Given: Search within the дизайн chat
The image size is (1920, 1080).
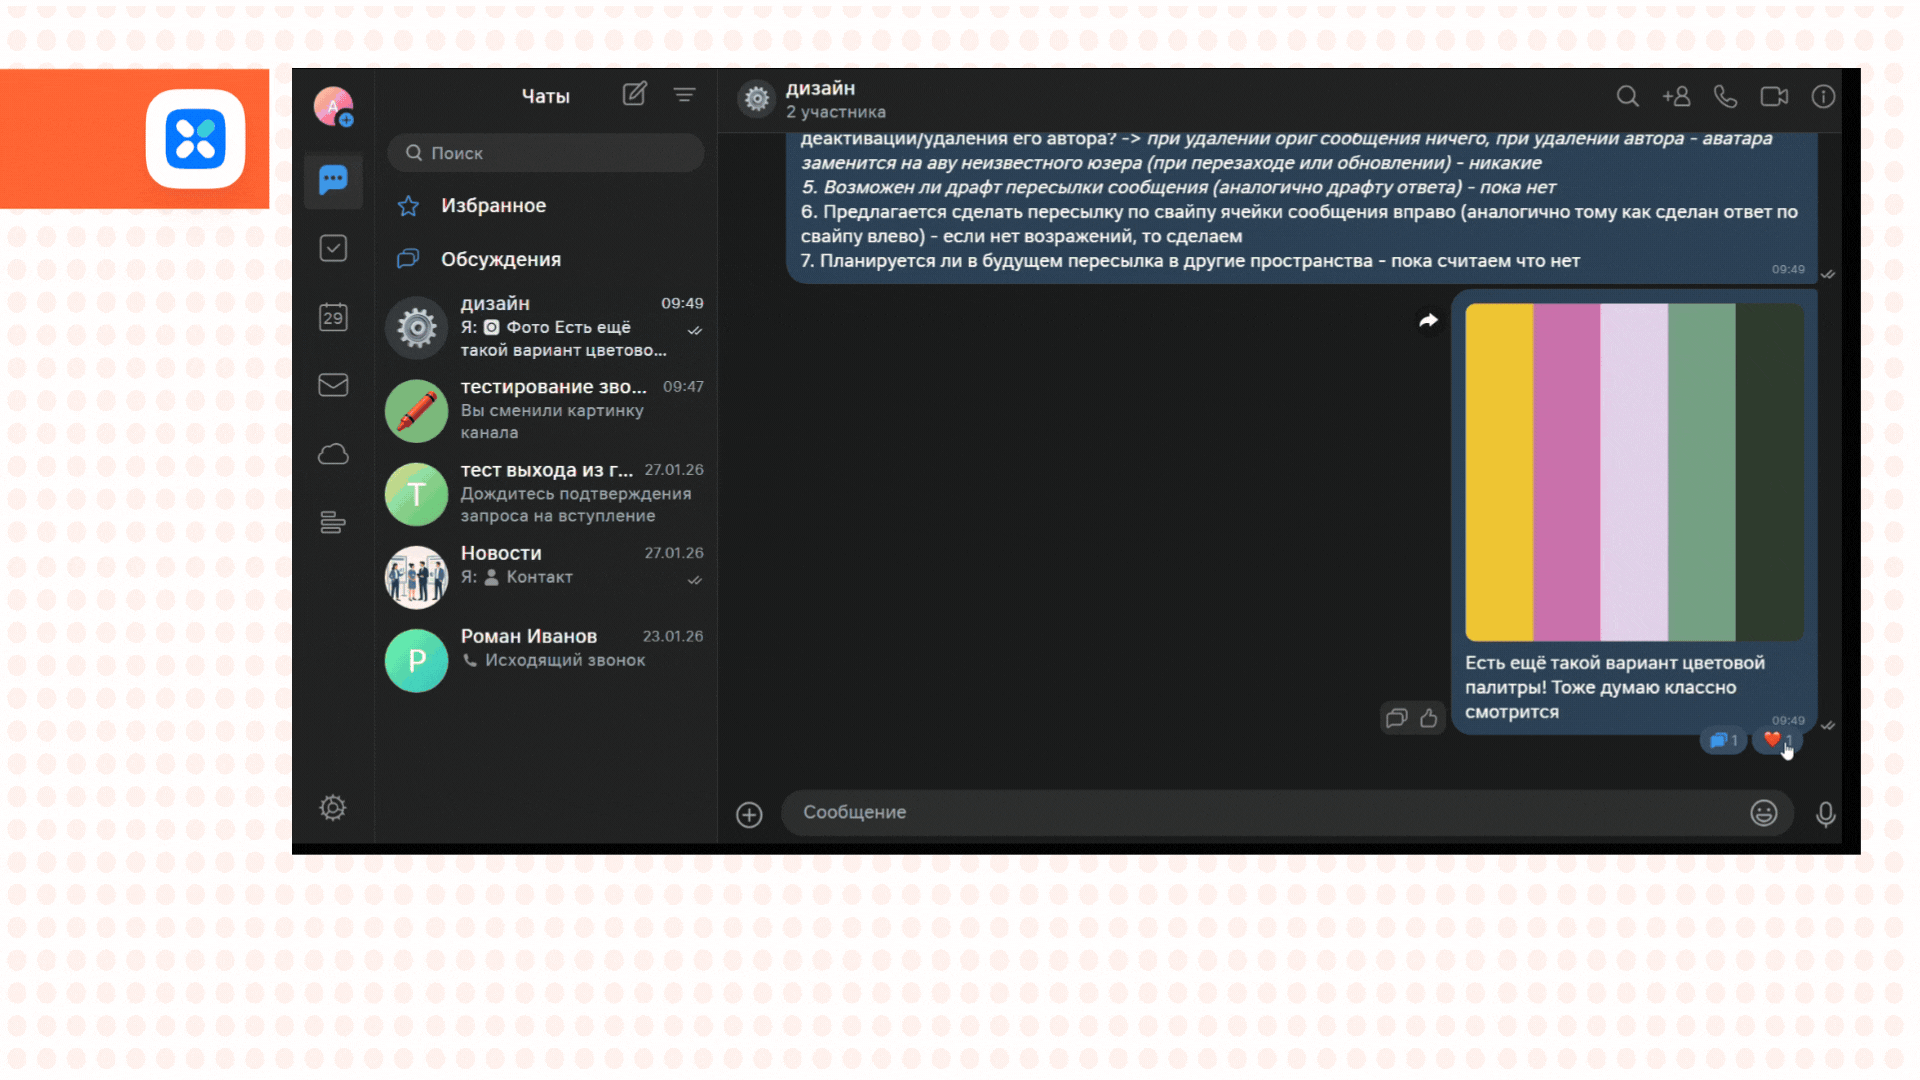Looking at the screenshot, I should tap(1627, 97).
